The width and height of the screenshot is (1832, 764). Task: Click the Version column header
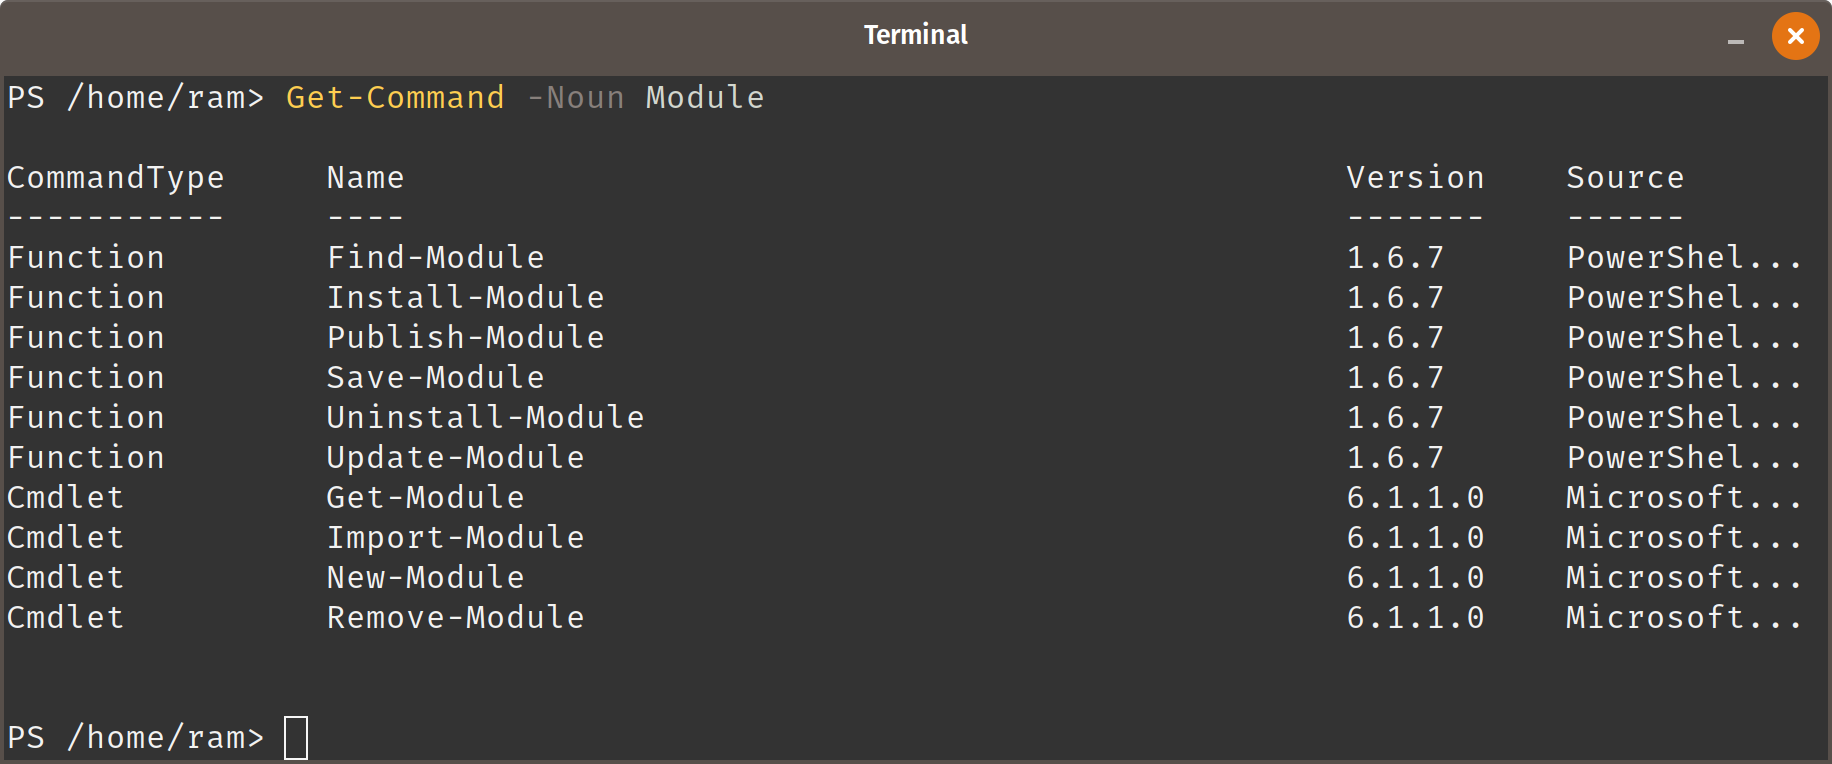pyautogui.click(x=1416, y=178)
